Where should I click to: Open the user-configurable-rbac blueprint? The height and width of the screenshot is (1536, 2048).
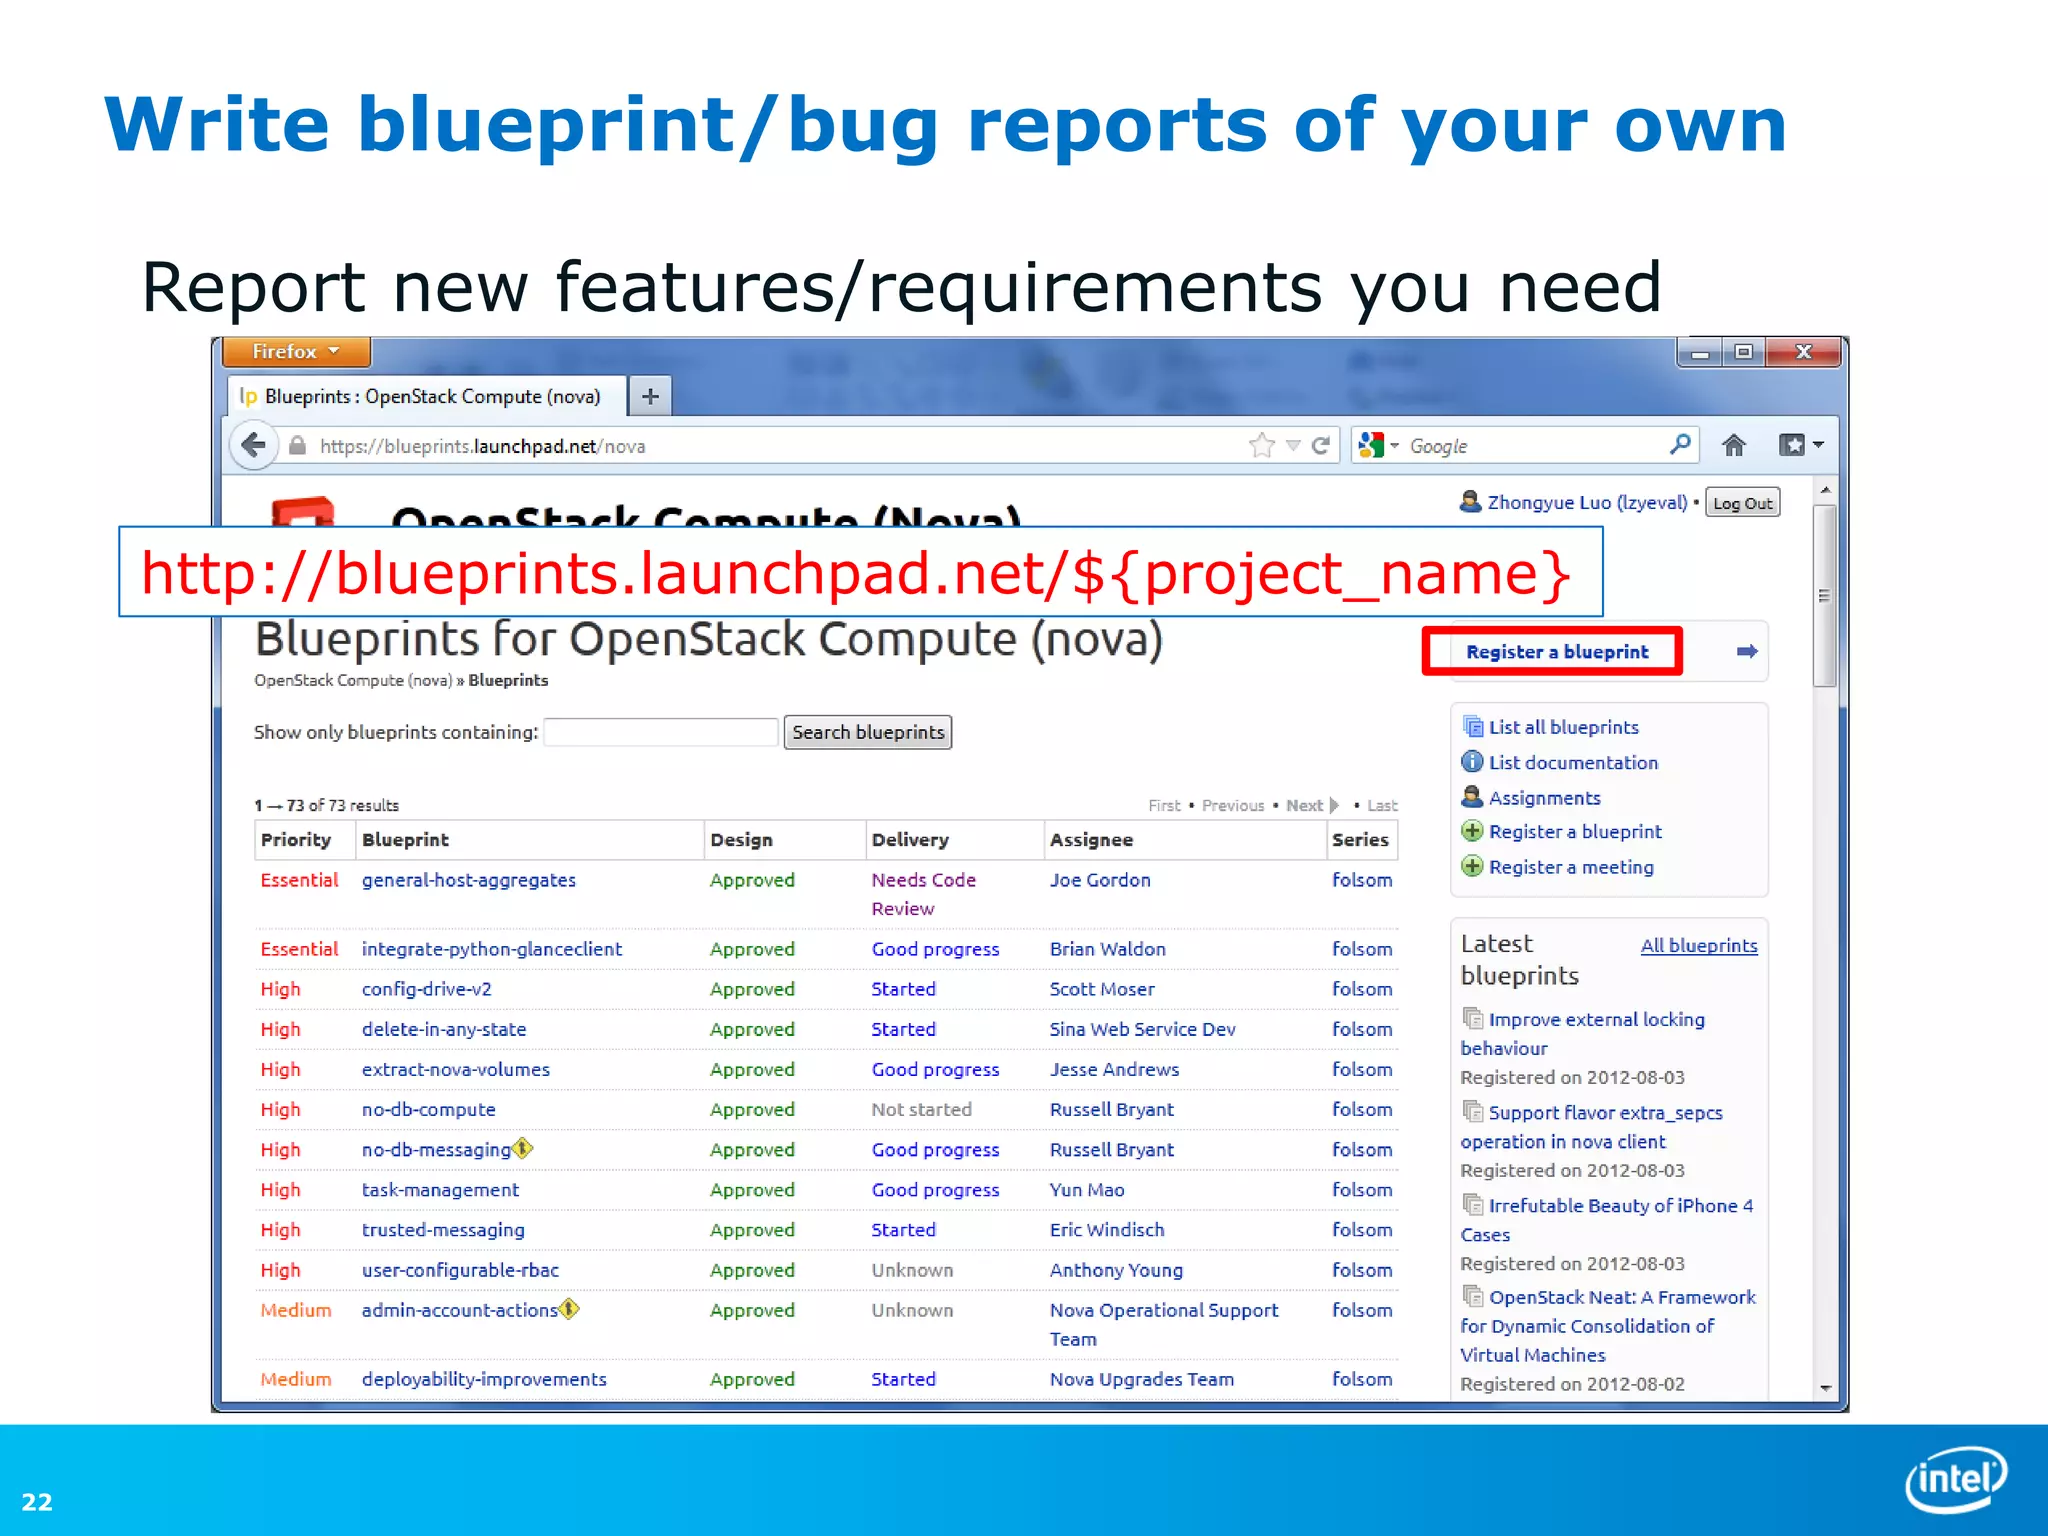(x=461, y=1270)
